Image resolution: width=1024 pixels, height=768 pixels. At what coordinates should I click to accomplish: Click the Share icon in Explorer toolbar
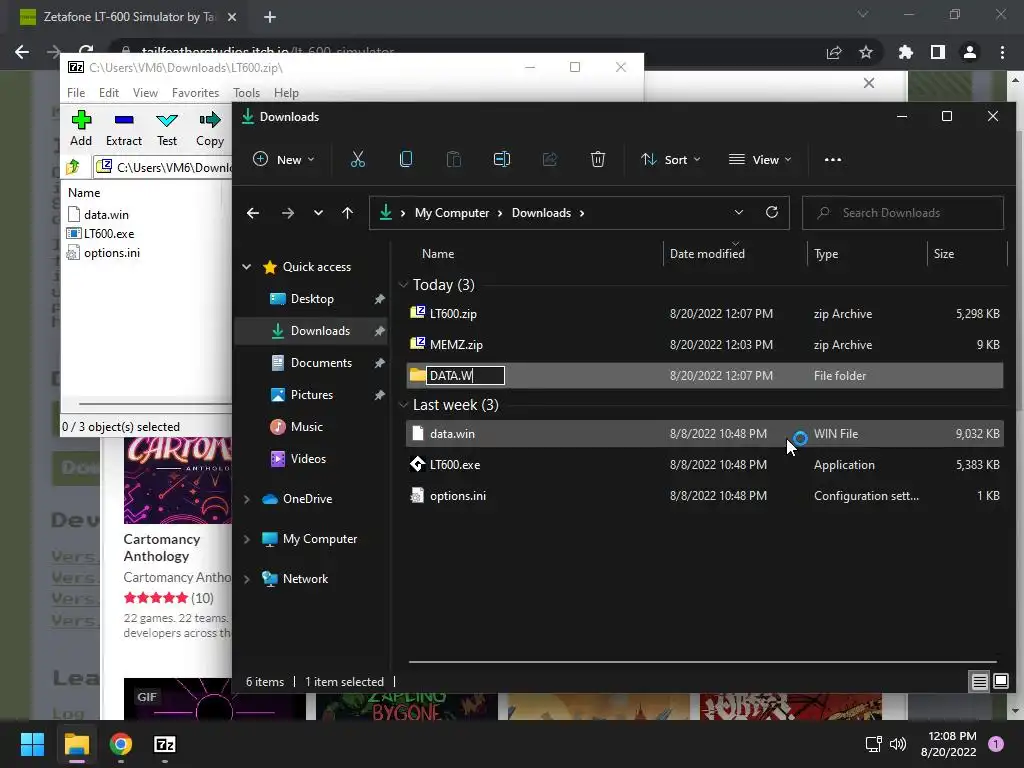coord(550,159)
